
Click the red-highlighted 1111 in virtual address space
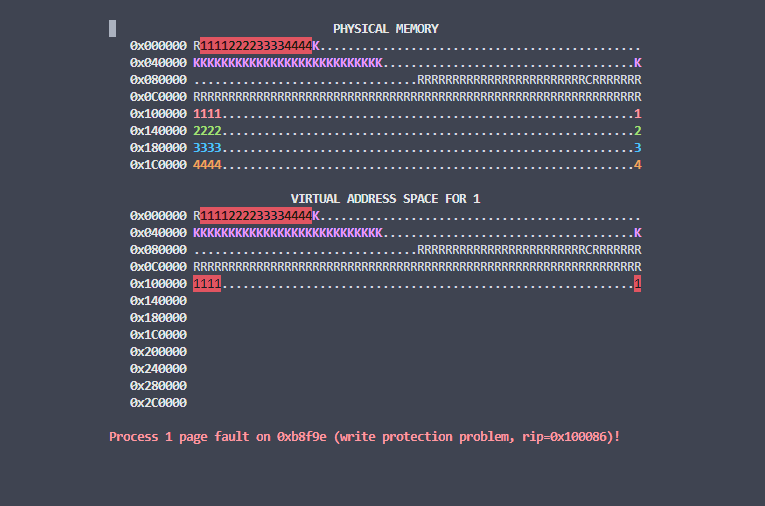click(x=207, y=284)
